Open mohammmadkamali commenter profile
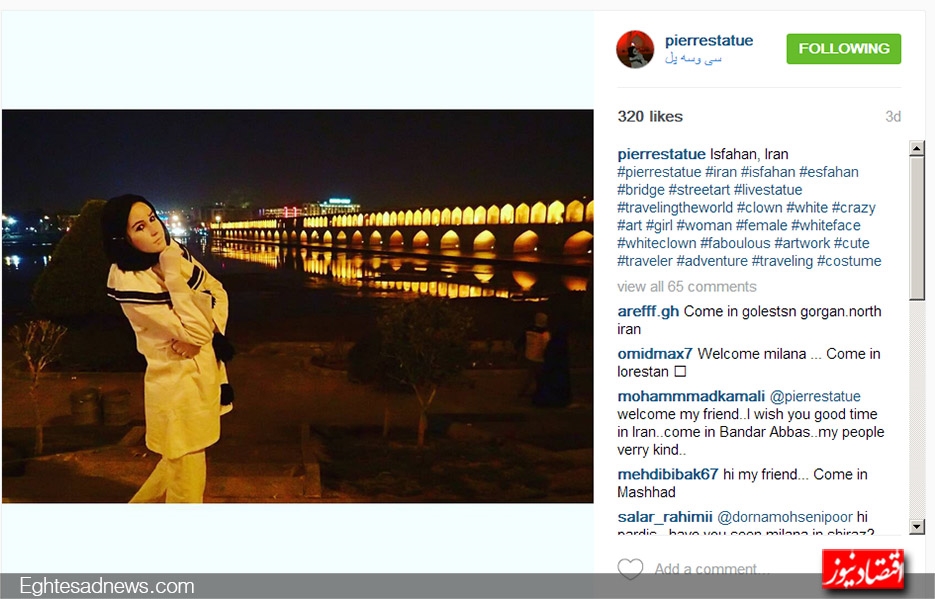The image size is (935, 599). (691, 396)
